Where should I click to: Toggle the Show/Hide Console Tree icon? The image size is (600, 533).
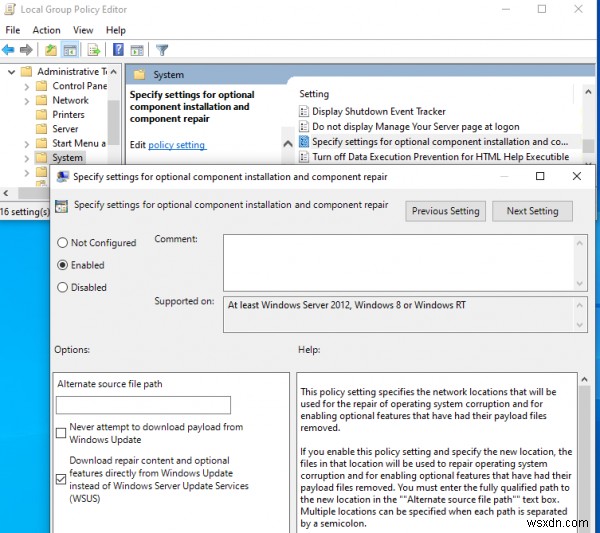(70, 50)
